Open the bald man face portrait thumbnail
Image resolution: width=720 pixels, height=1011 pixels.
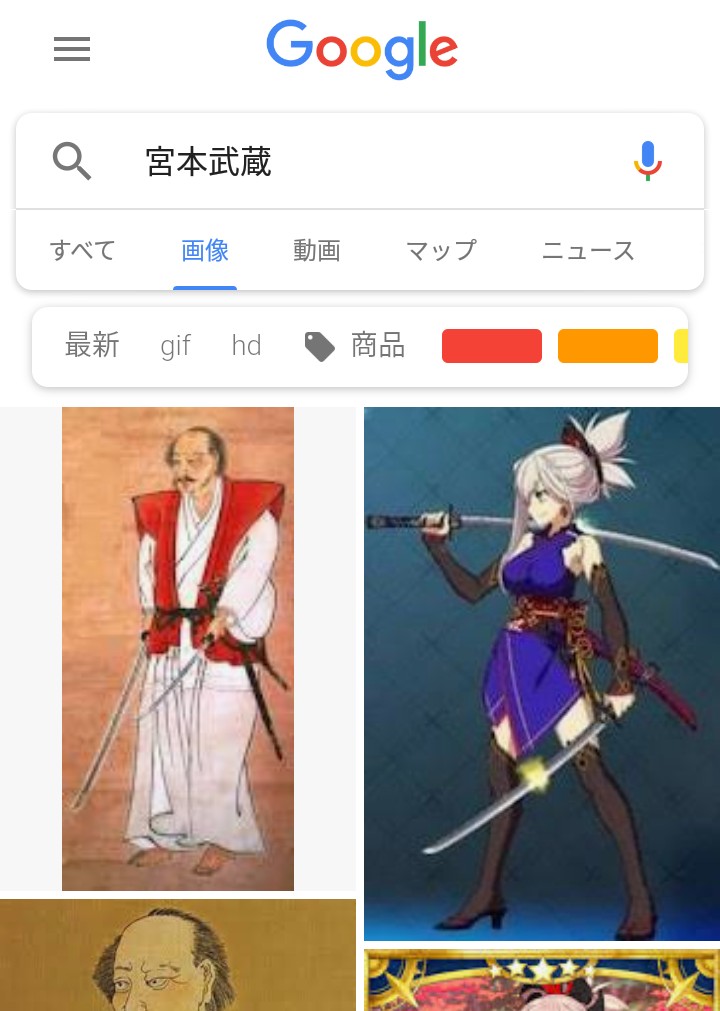pyautogui.click(x=178, y=956)
